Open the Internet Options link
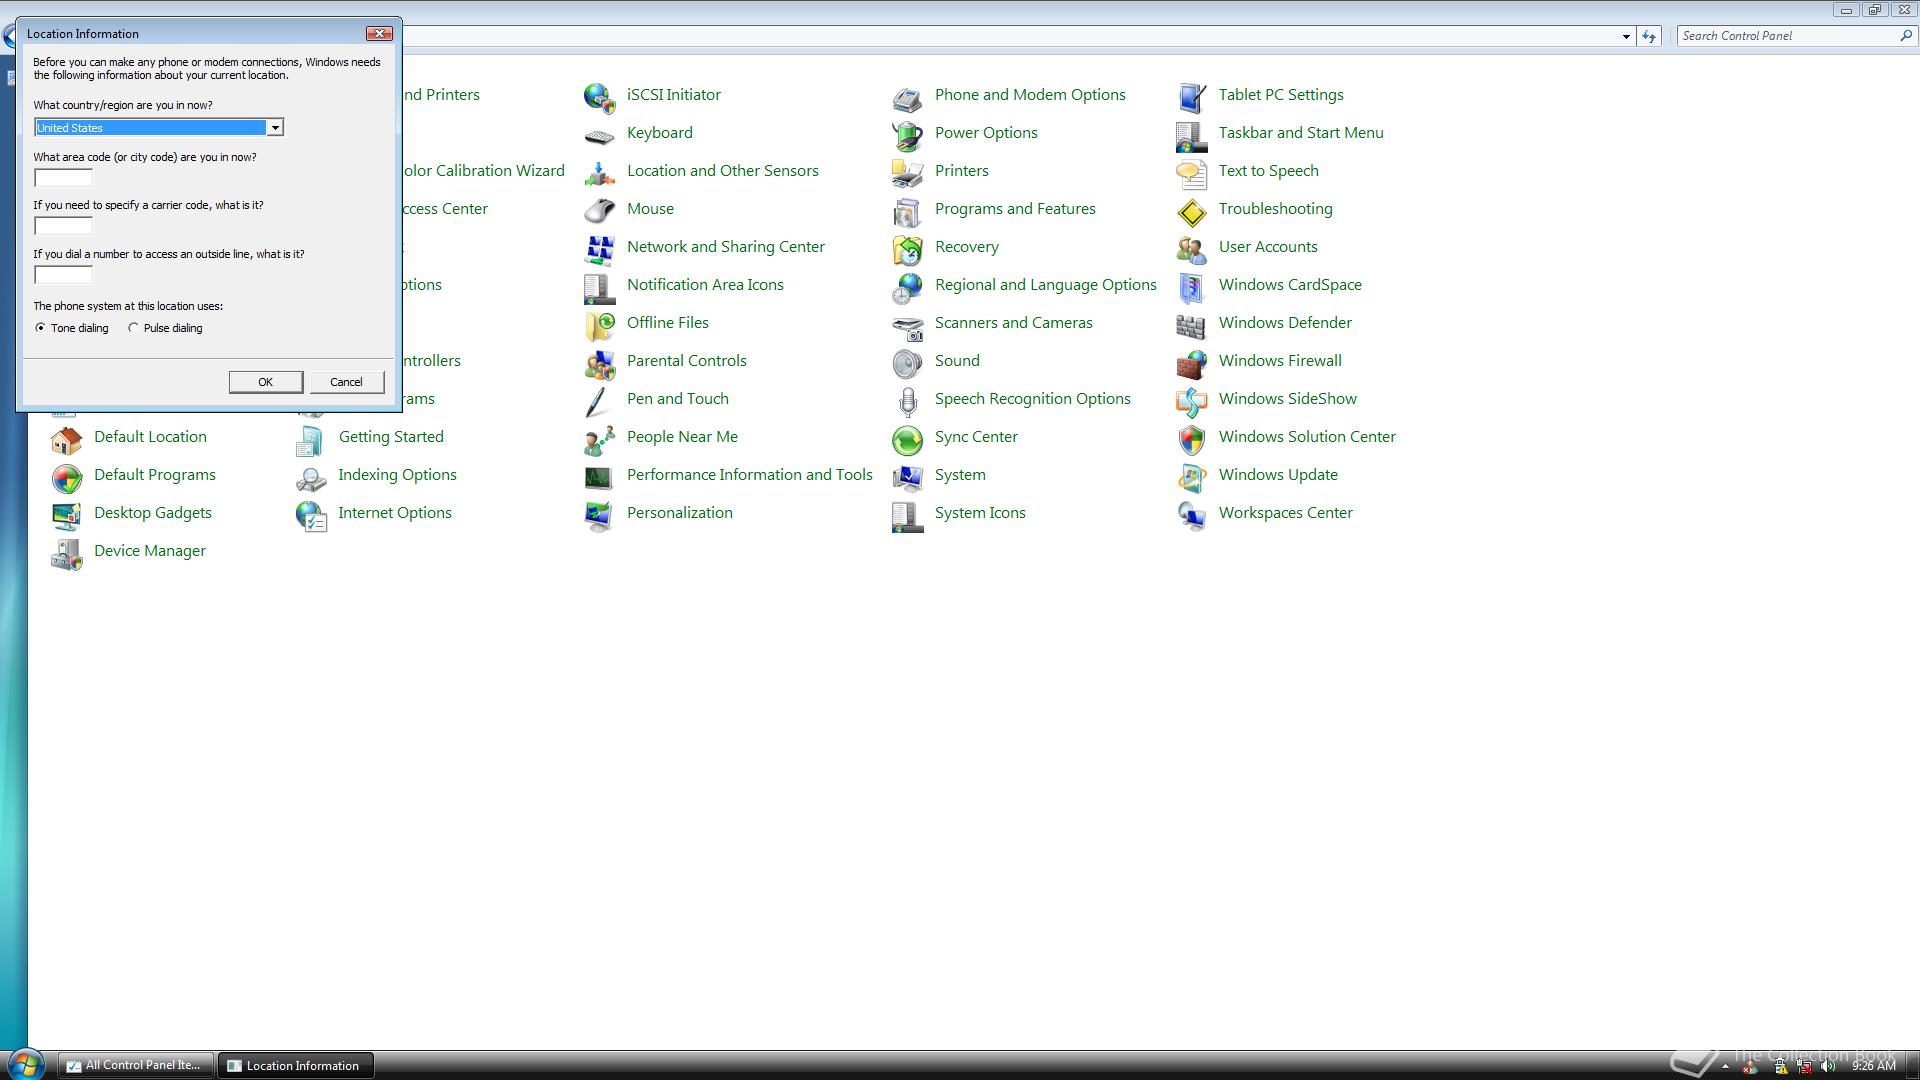Screen dimensions: 1920x1080 tap(395, 512)
